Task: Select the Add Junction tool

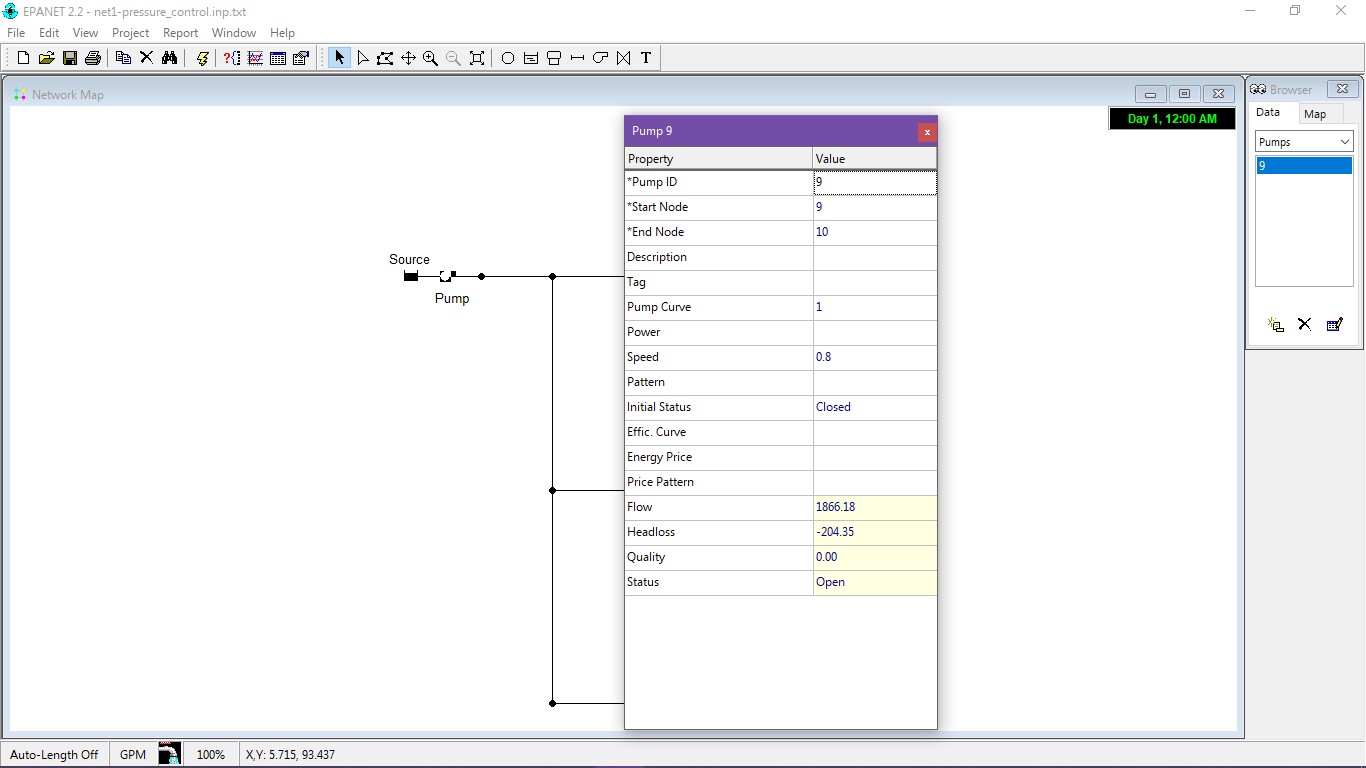Action: [507, 57]
